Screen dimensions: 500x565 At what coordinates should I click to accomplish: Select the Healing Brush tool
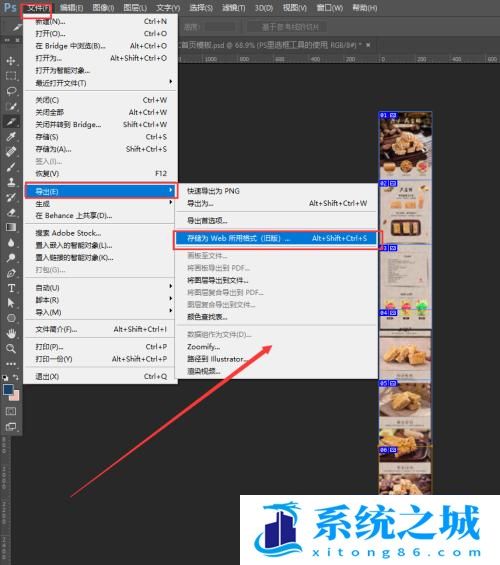11,152
